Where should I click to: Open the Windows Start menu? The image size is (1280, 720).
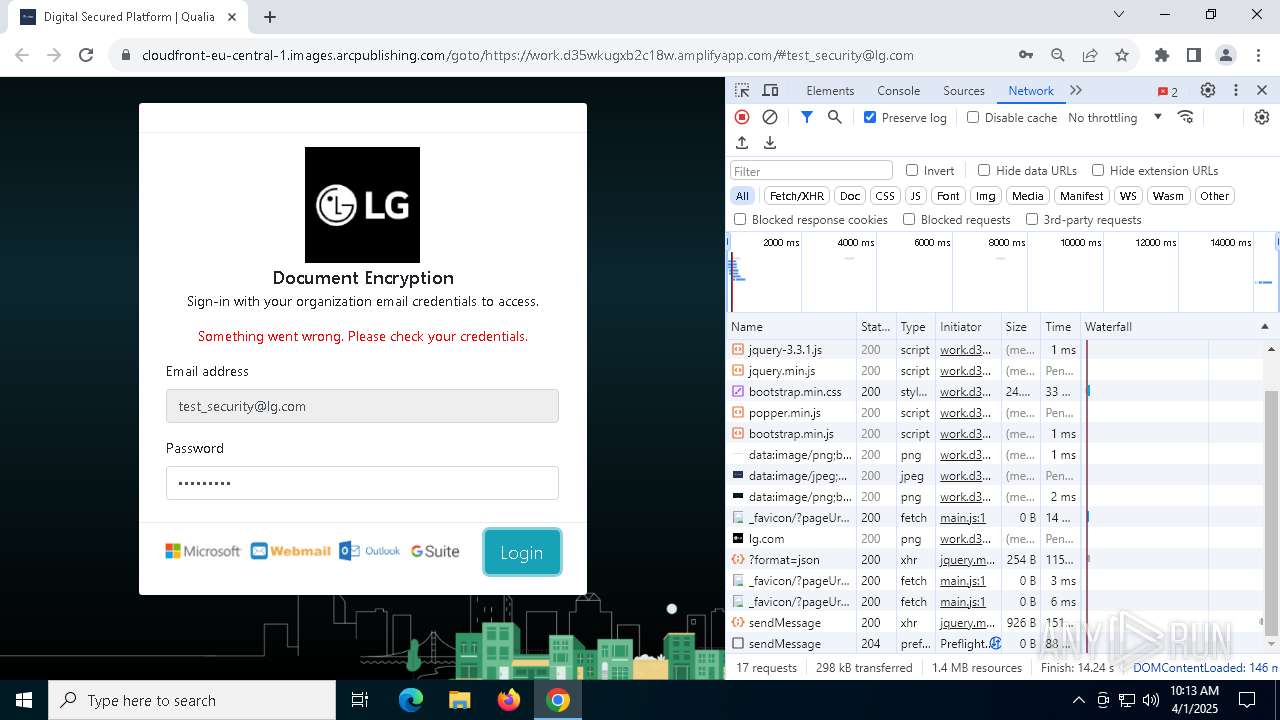(24, 700)
